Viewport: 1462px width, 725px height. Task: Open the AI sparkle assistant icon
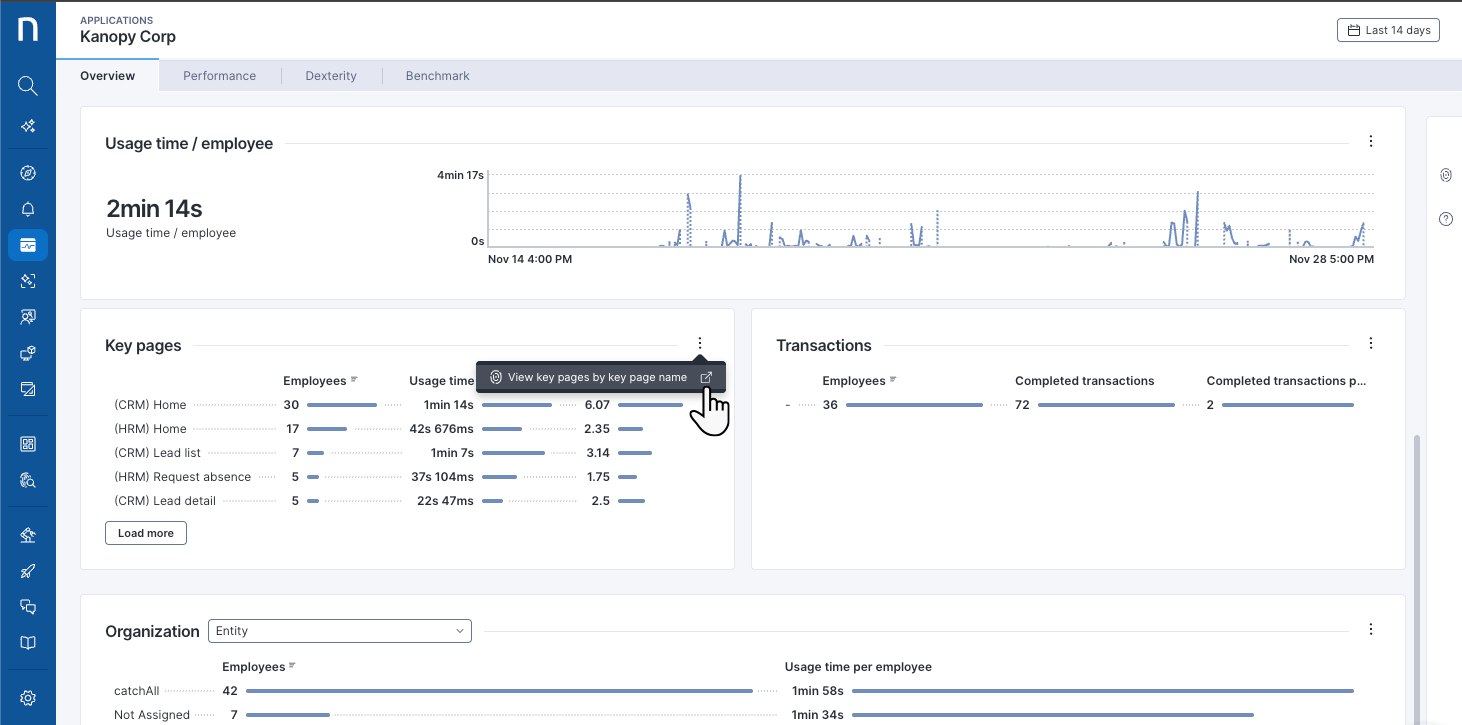[28, 126]
